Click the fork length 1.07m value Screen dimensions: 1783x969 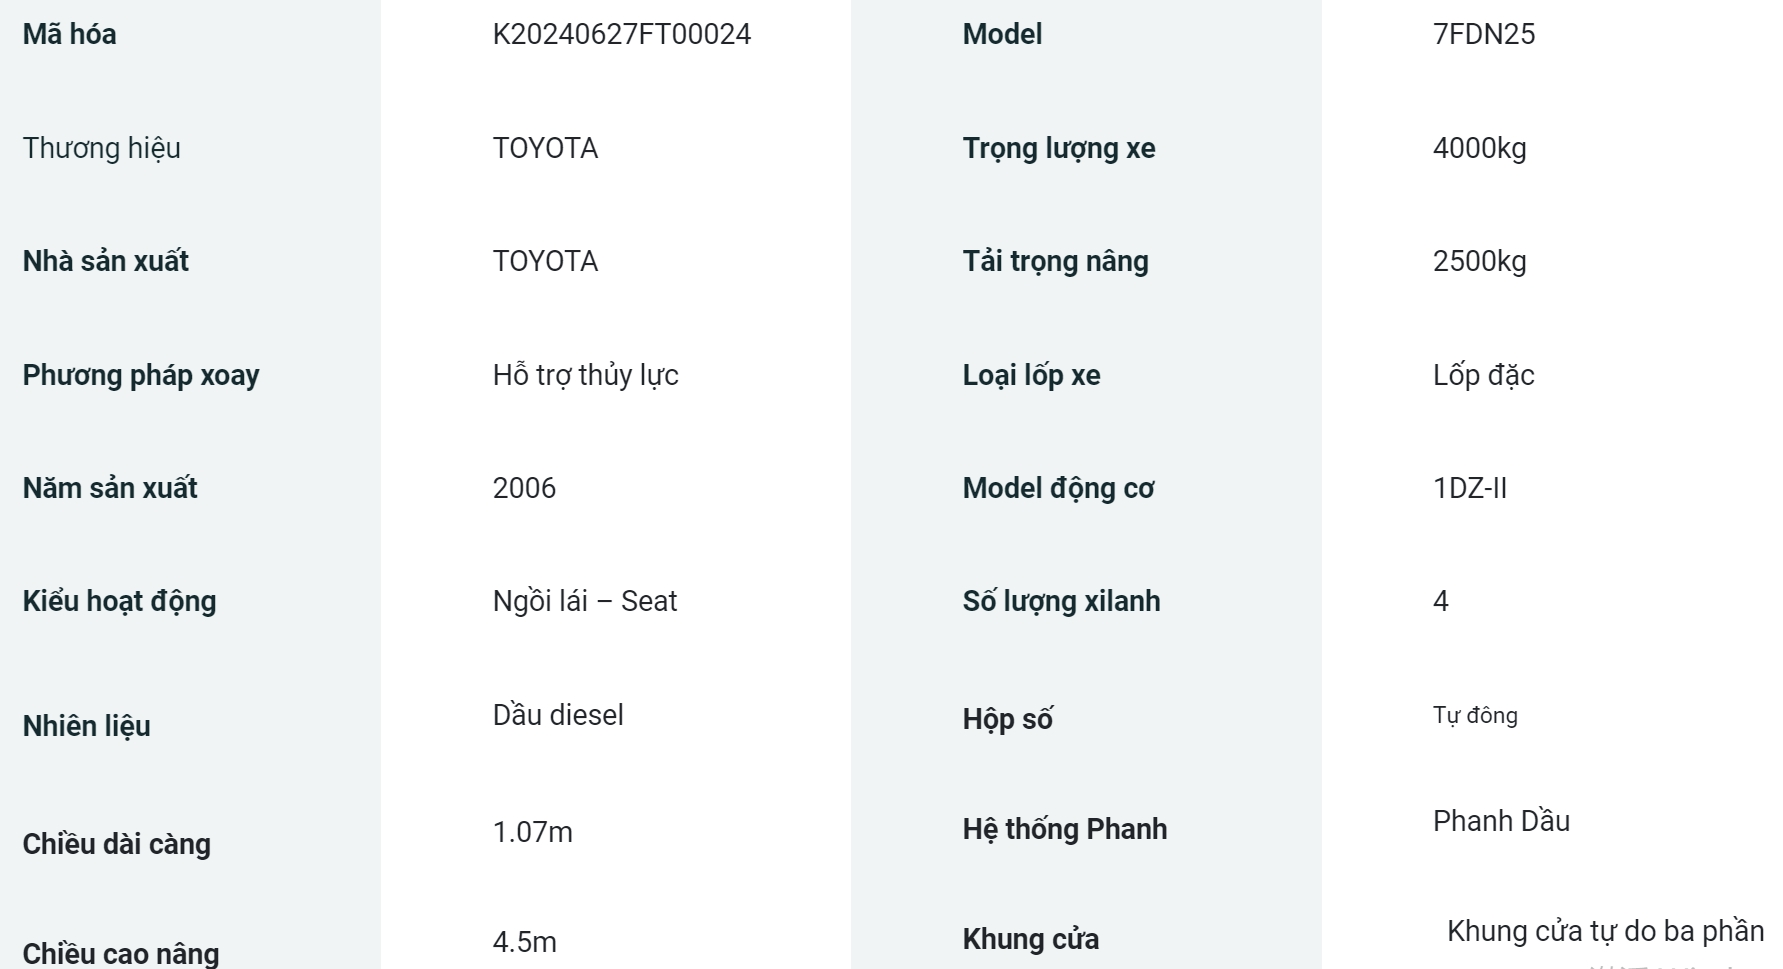[532, 832]
